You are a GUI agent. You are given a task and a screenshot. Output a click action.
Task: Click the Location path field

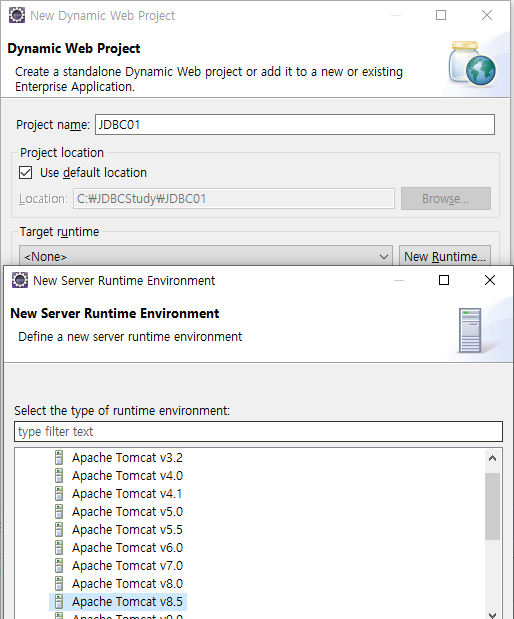[x=234, y=199]
